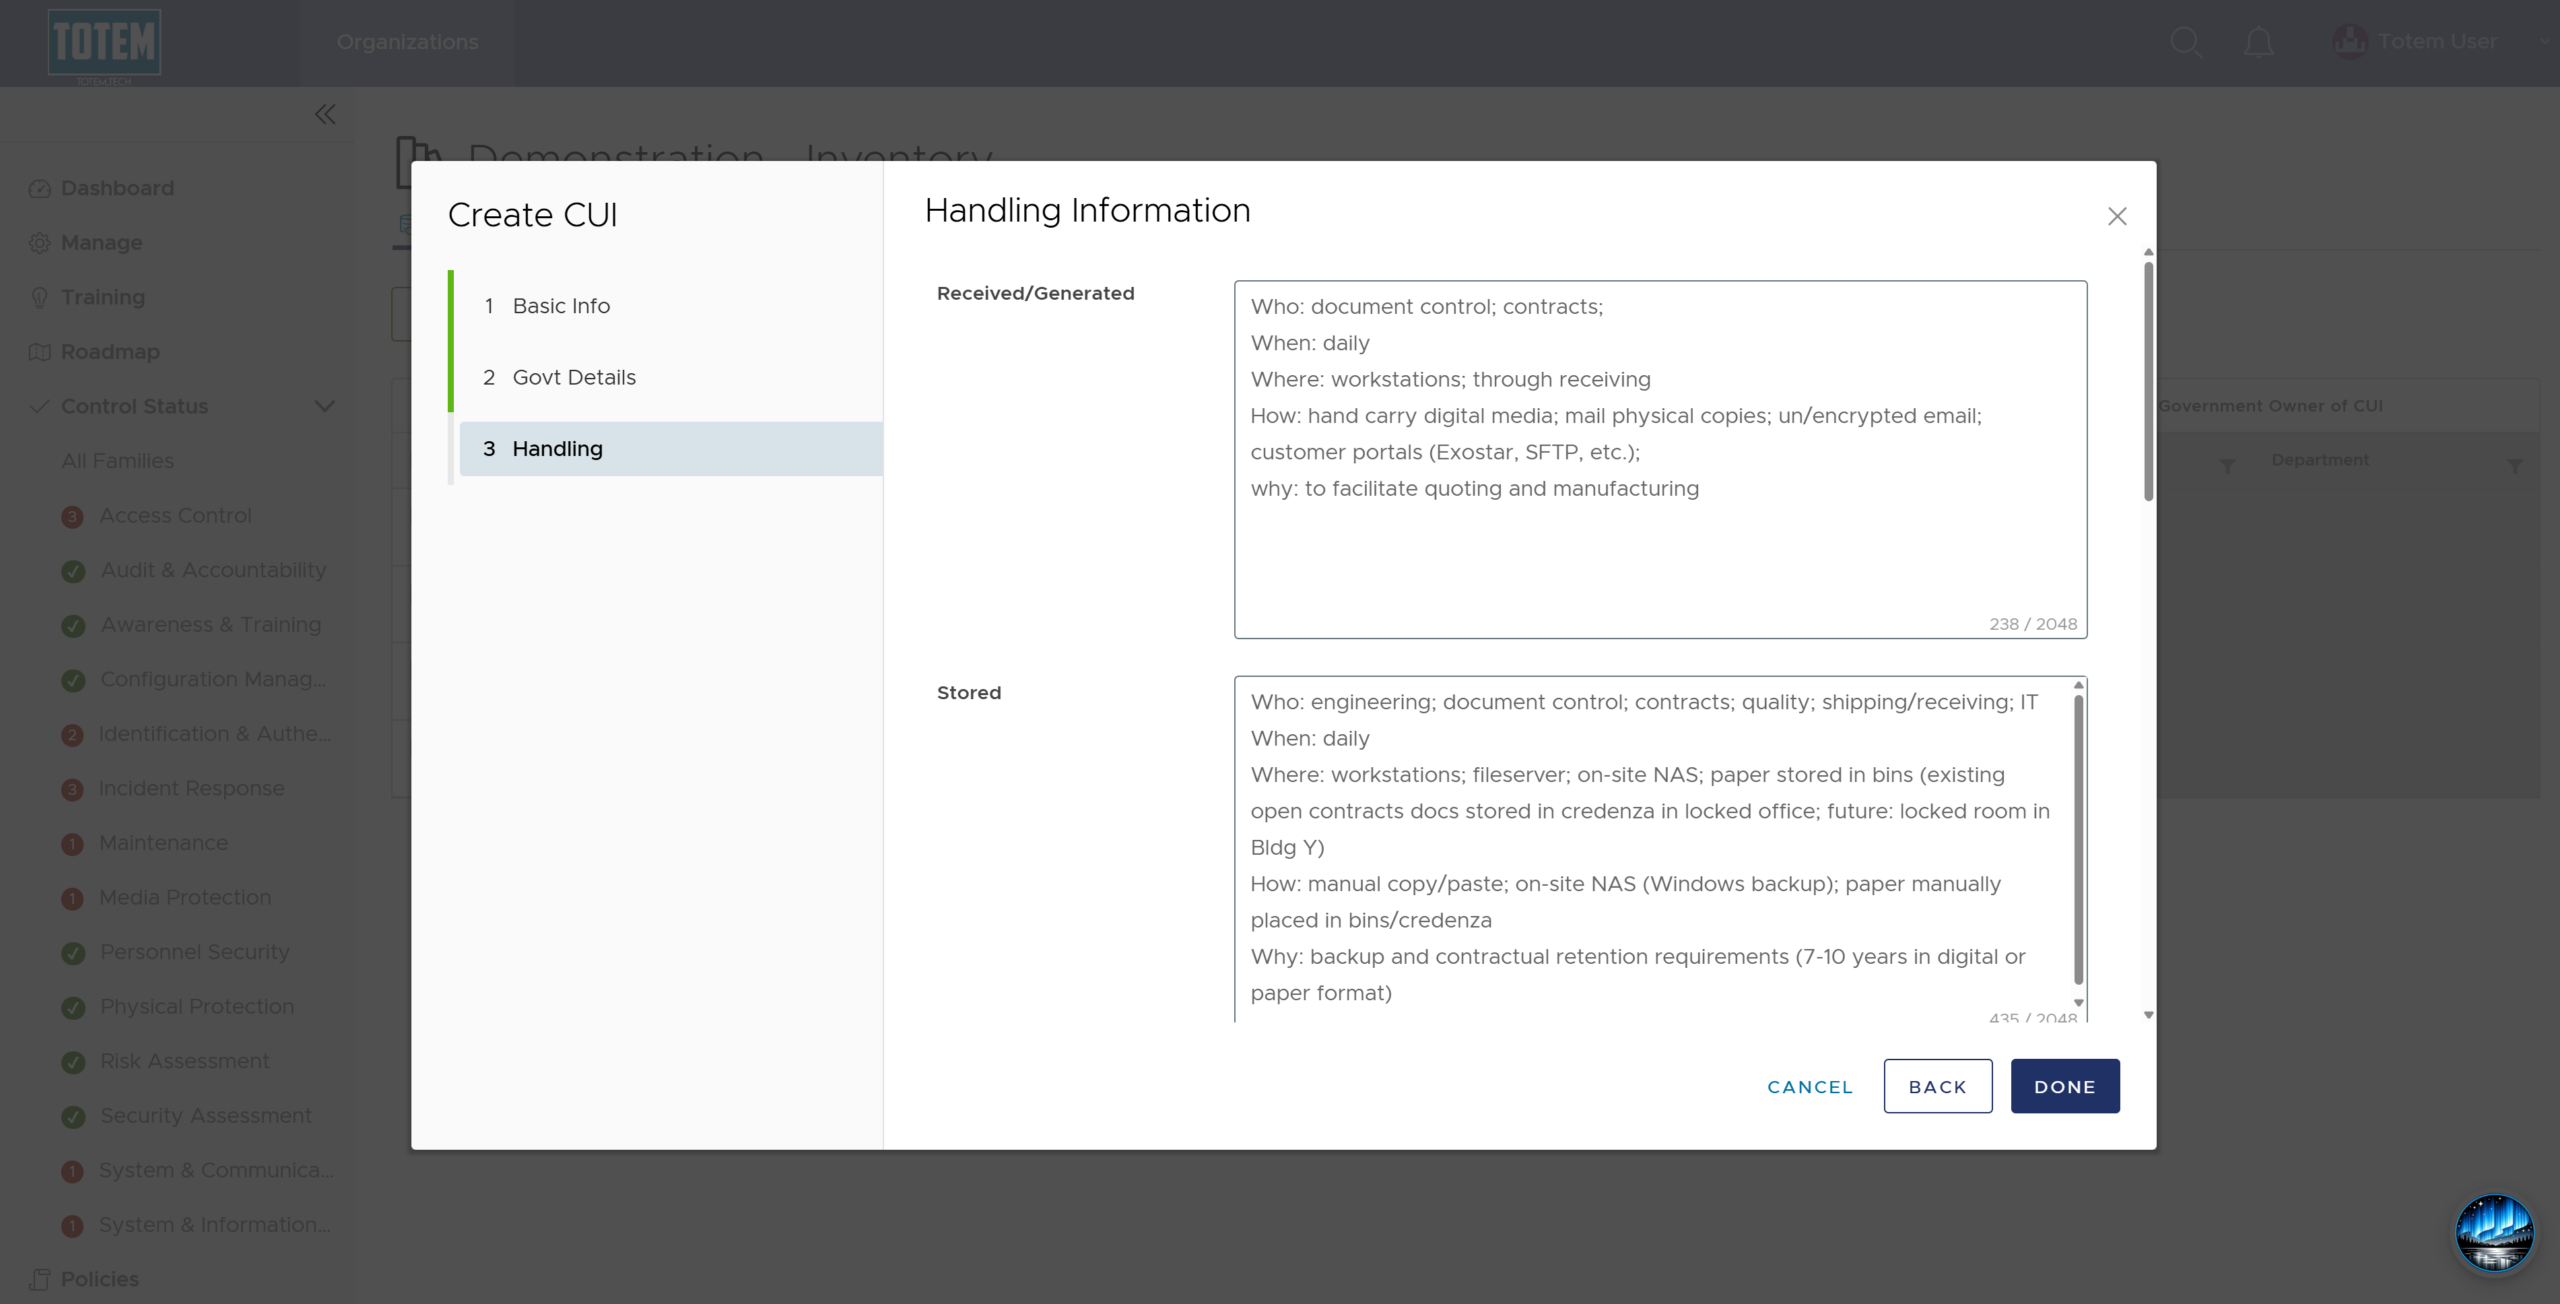Open Policies in sidebar
Viewport: 2560px width, 1304px height.
pos(99,1279)
